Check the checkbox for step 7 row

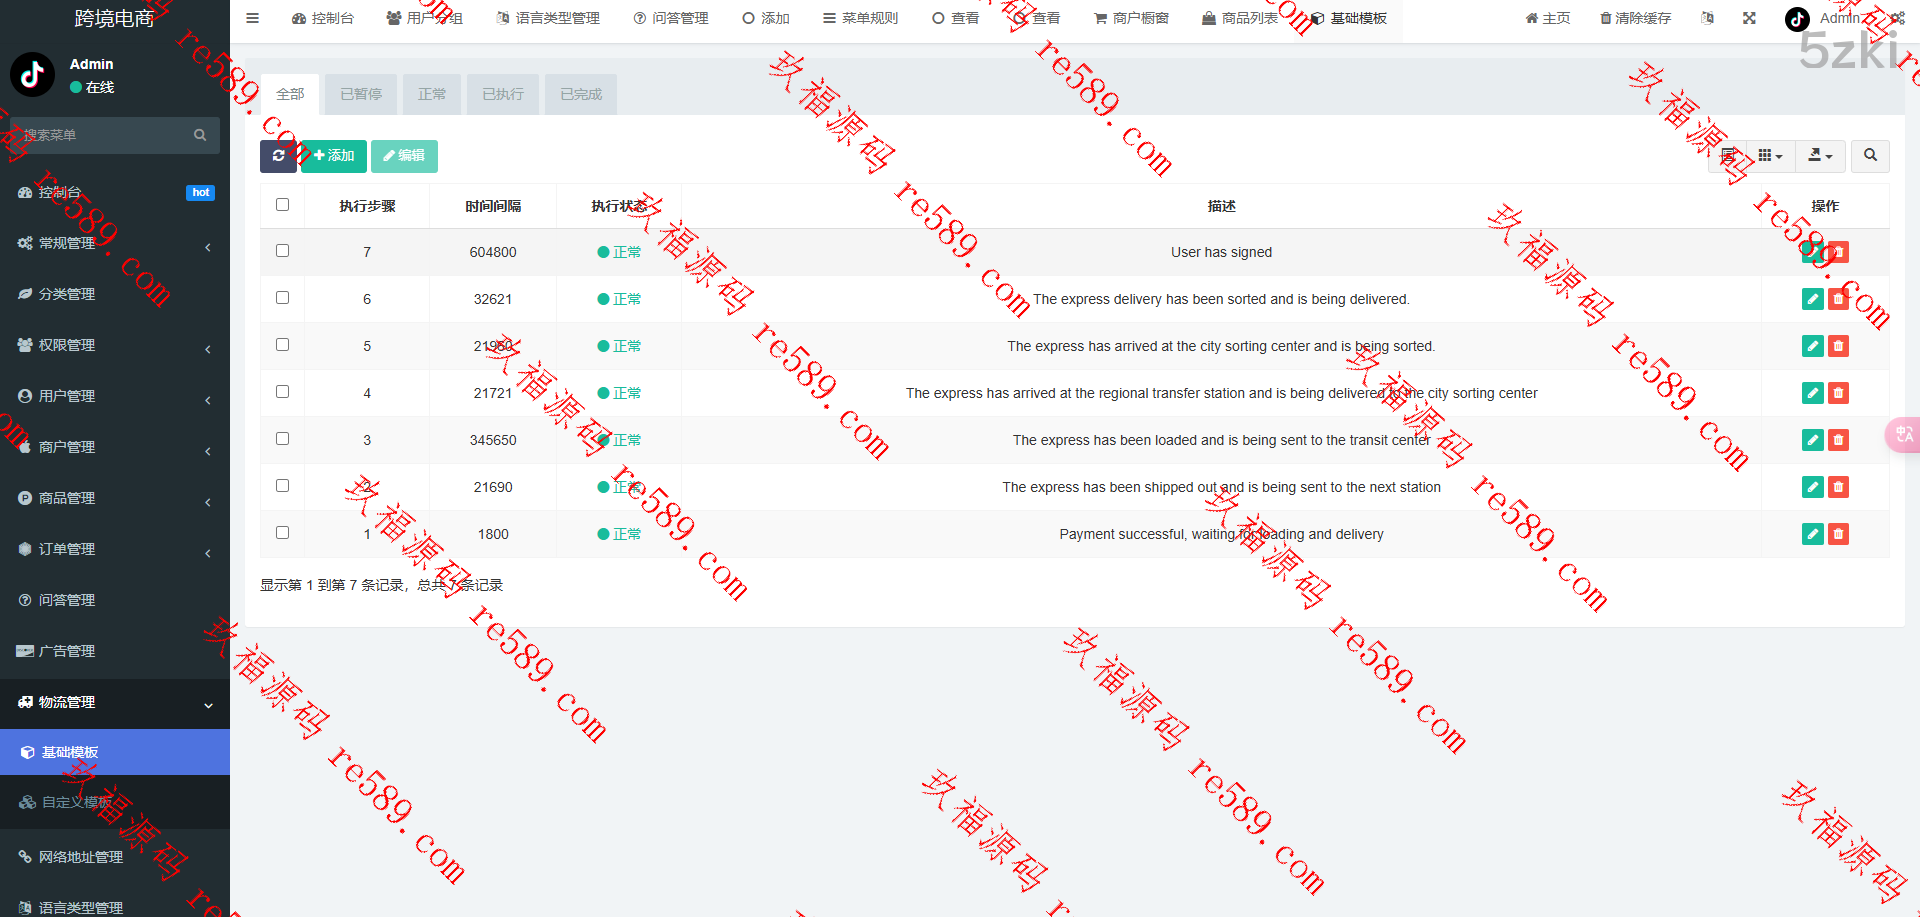click(x=283, y=251)
